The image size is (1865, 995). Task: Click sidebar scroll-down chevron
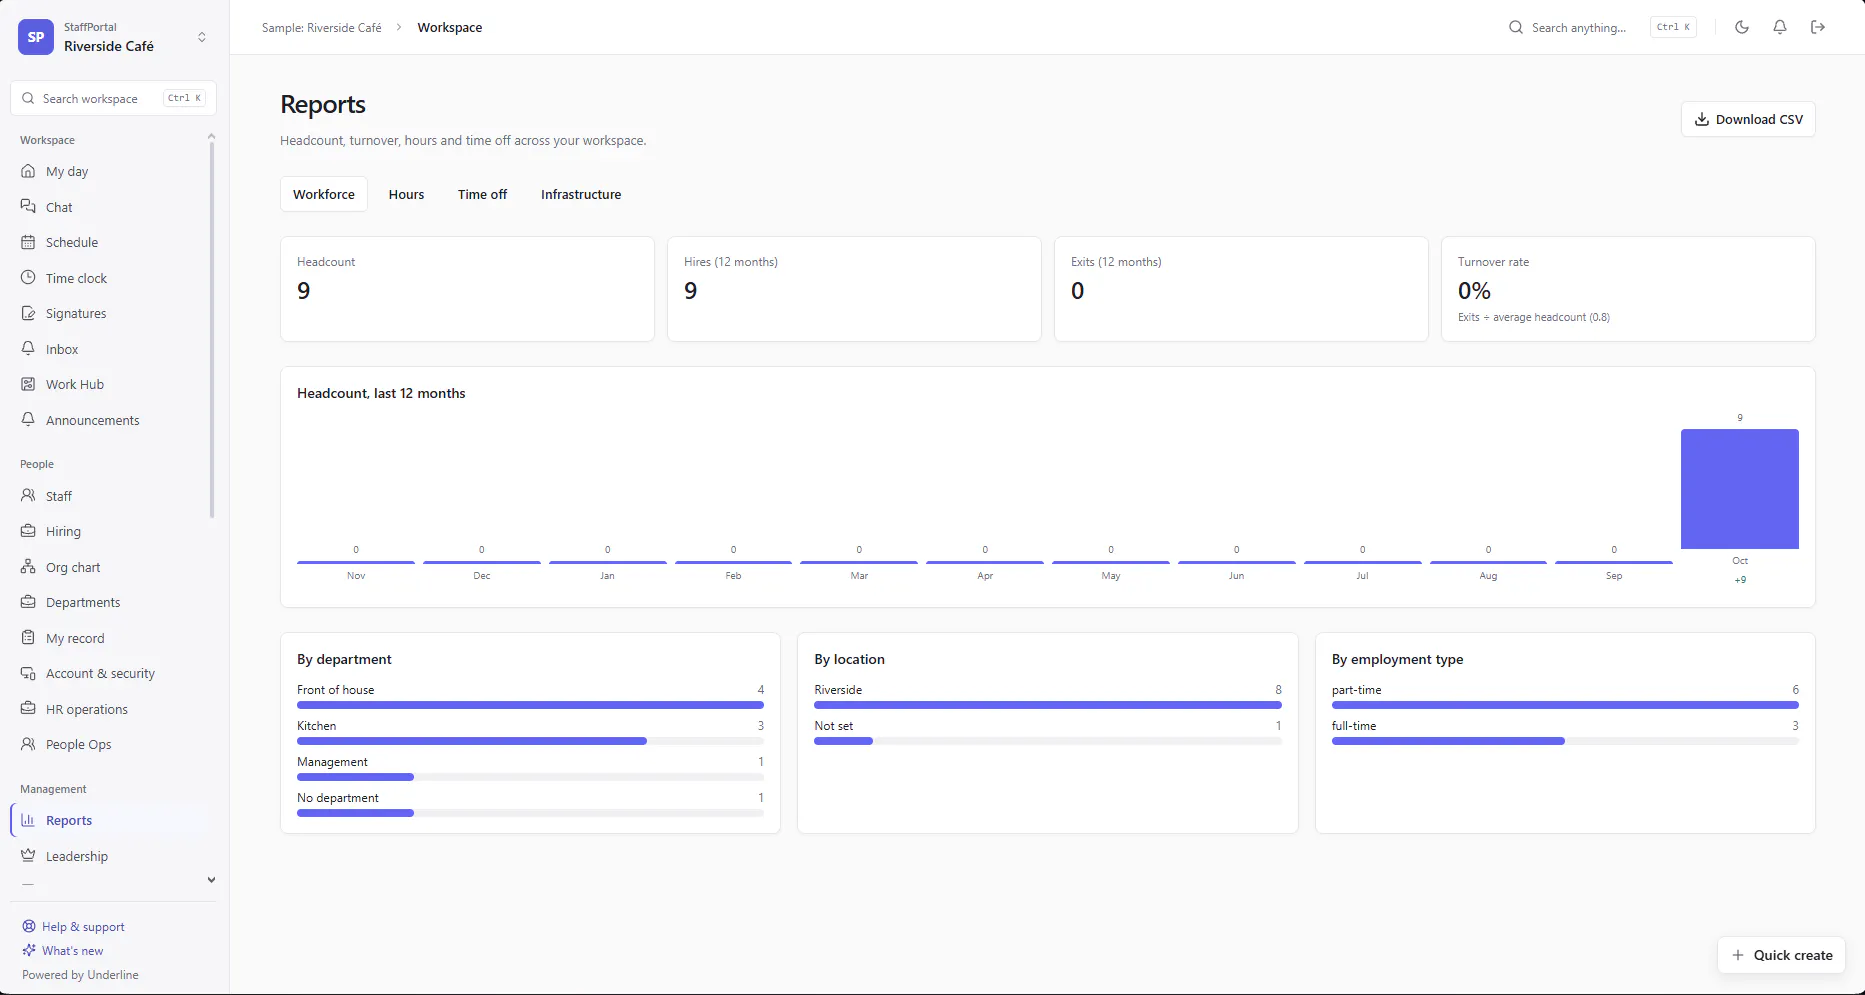tap(211, 880)
